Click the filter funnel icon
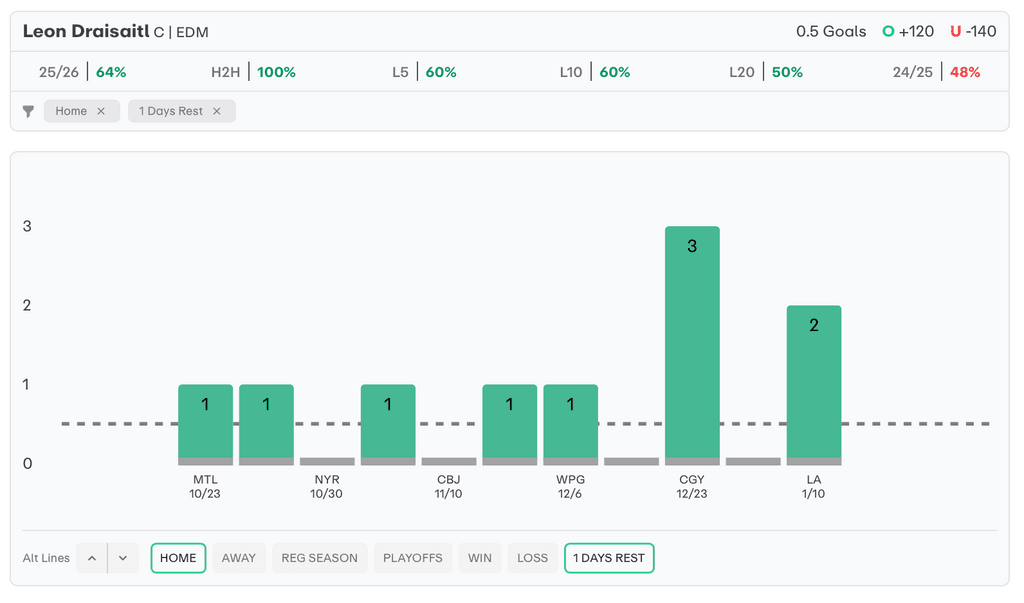1024x603 pixels. (28, 111)
